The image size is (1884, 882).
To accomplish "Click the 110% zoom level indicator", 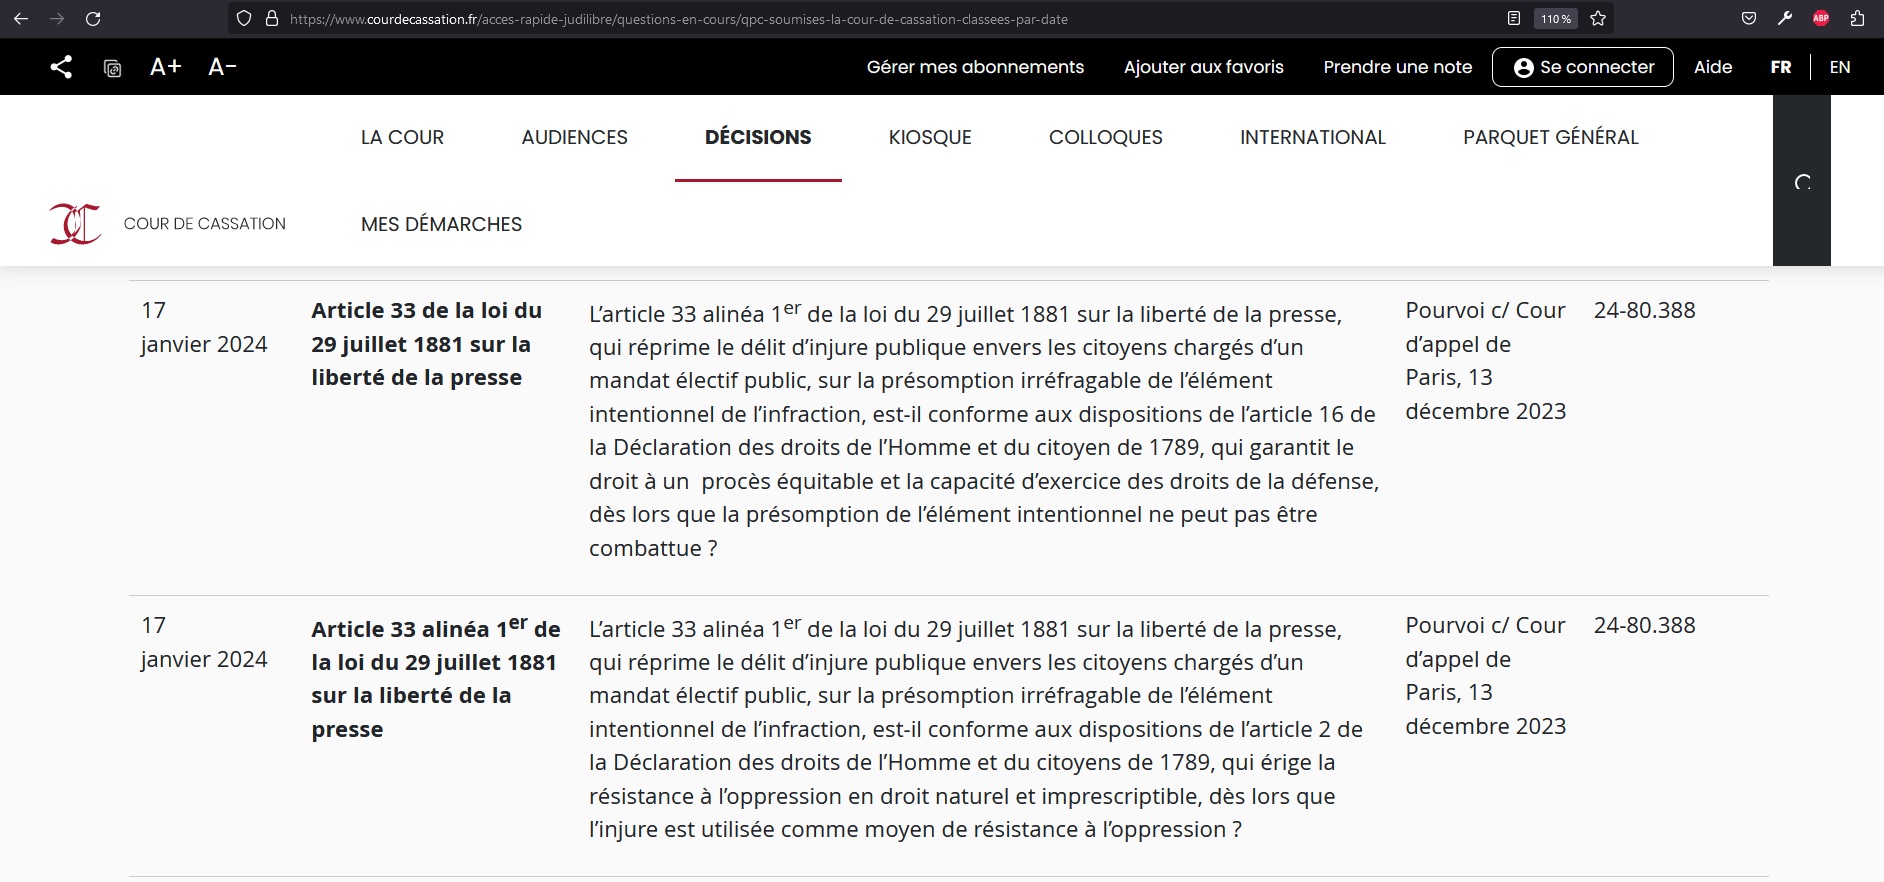I will pos(1555,18).
